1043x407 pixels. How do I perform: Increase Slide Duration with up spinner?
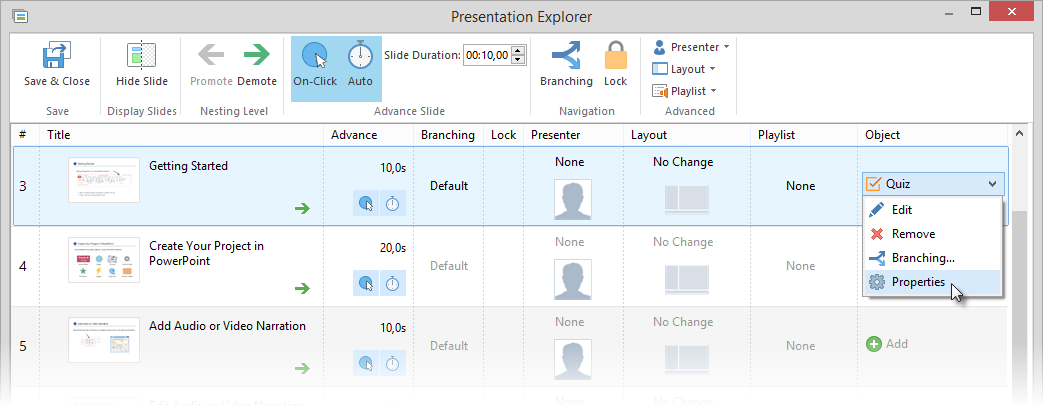point(517,51)
